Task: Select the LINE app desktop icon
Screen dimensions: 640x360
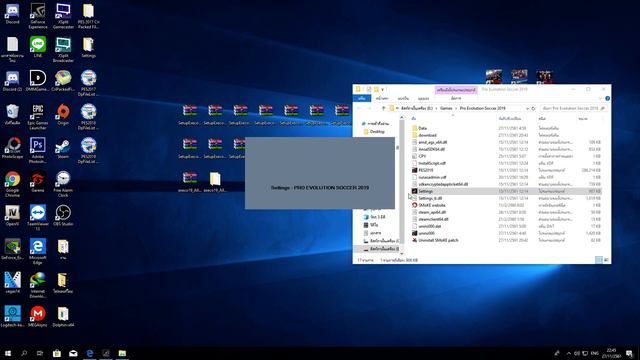Action: point(38,47)
